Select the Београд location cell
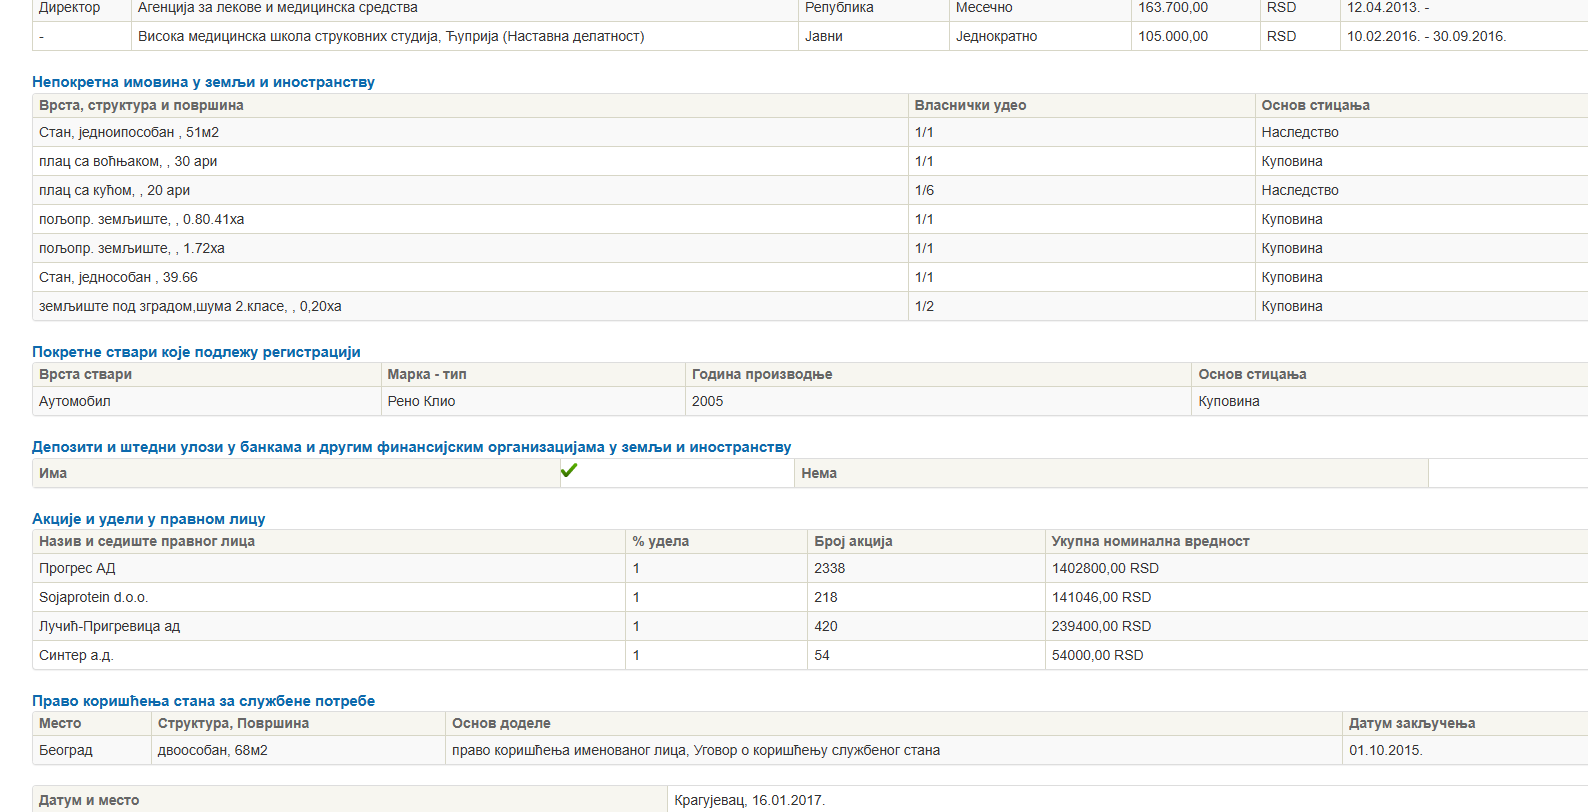Viewport: 1588px width, 812px height. click(x=65, y=750)
